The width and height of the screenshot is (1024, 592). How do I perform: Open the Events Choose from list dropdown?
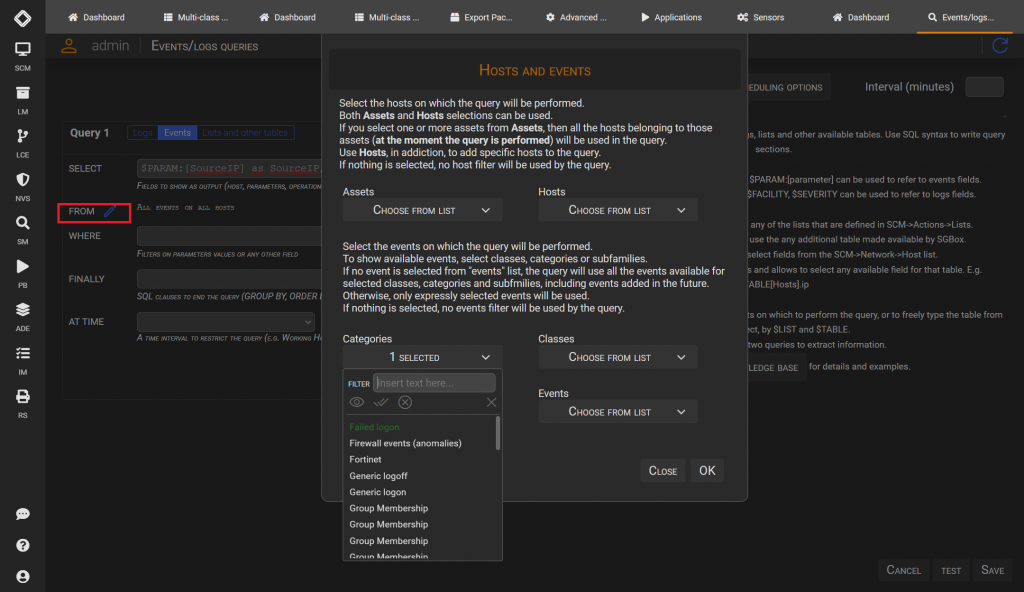point(618,412)
